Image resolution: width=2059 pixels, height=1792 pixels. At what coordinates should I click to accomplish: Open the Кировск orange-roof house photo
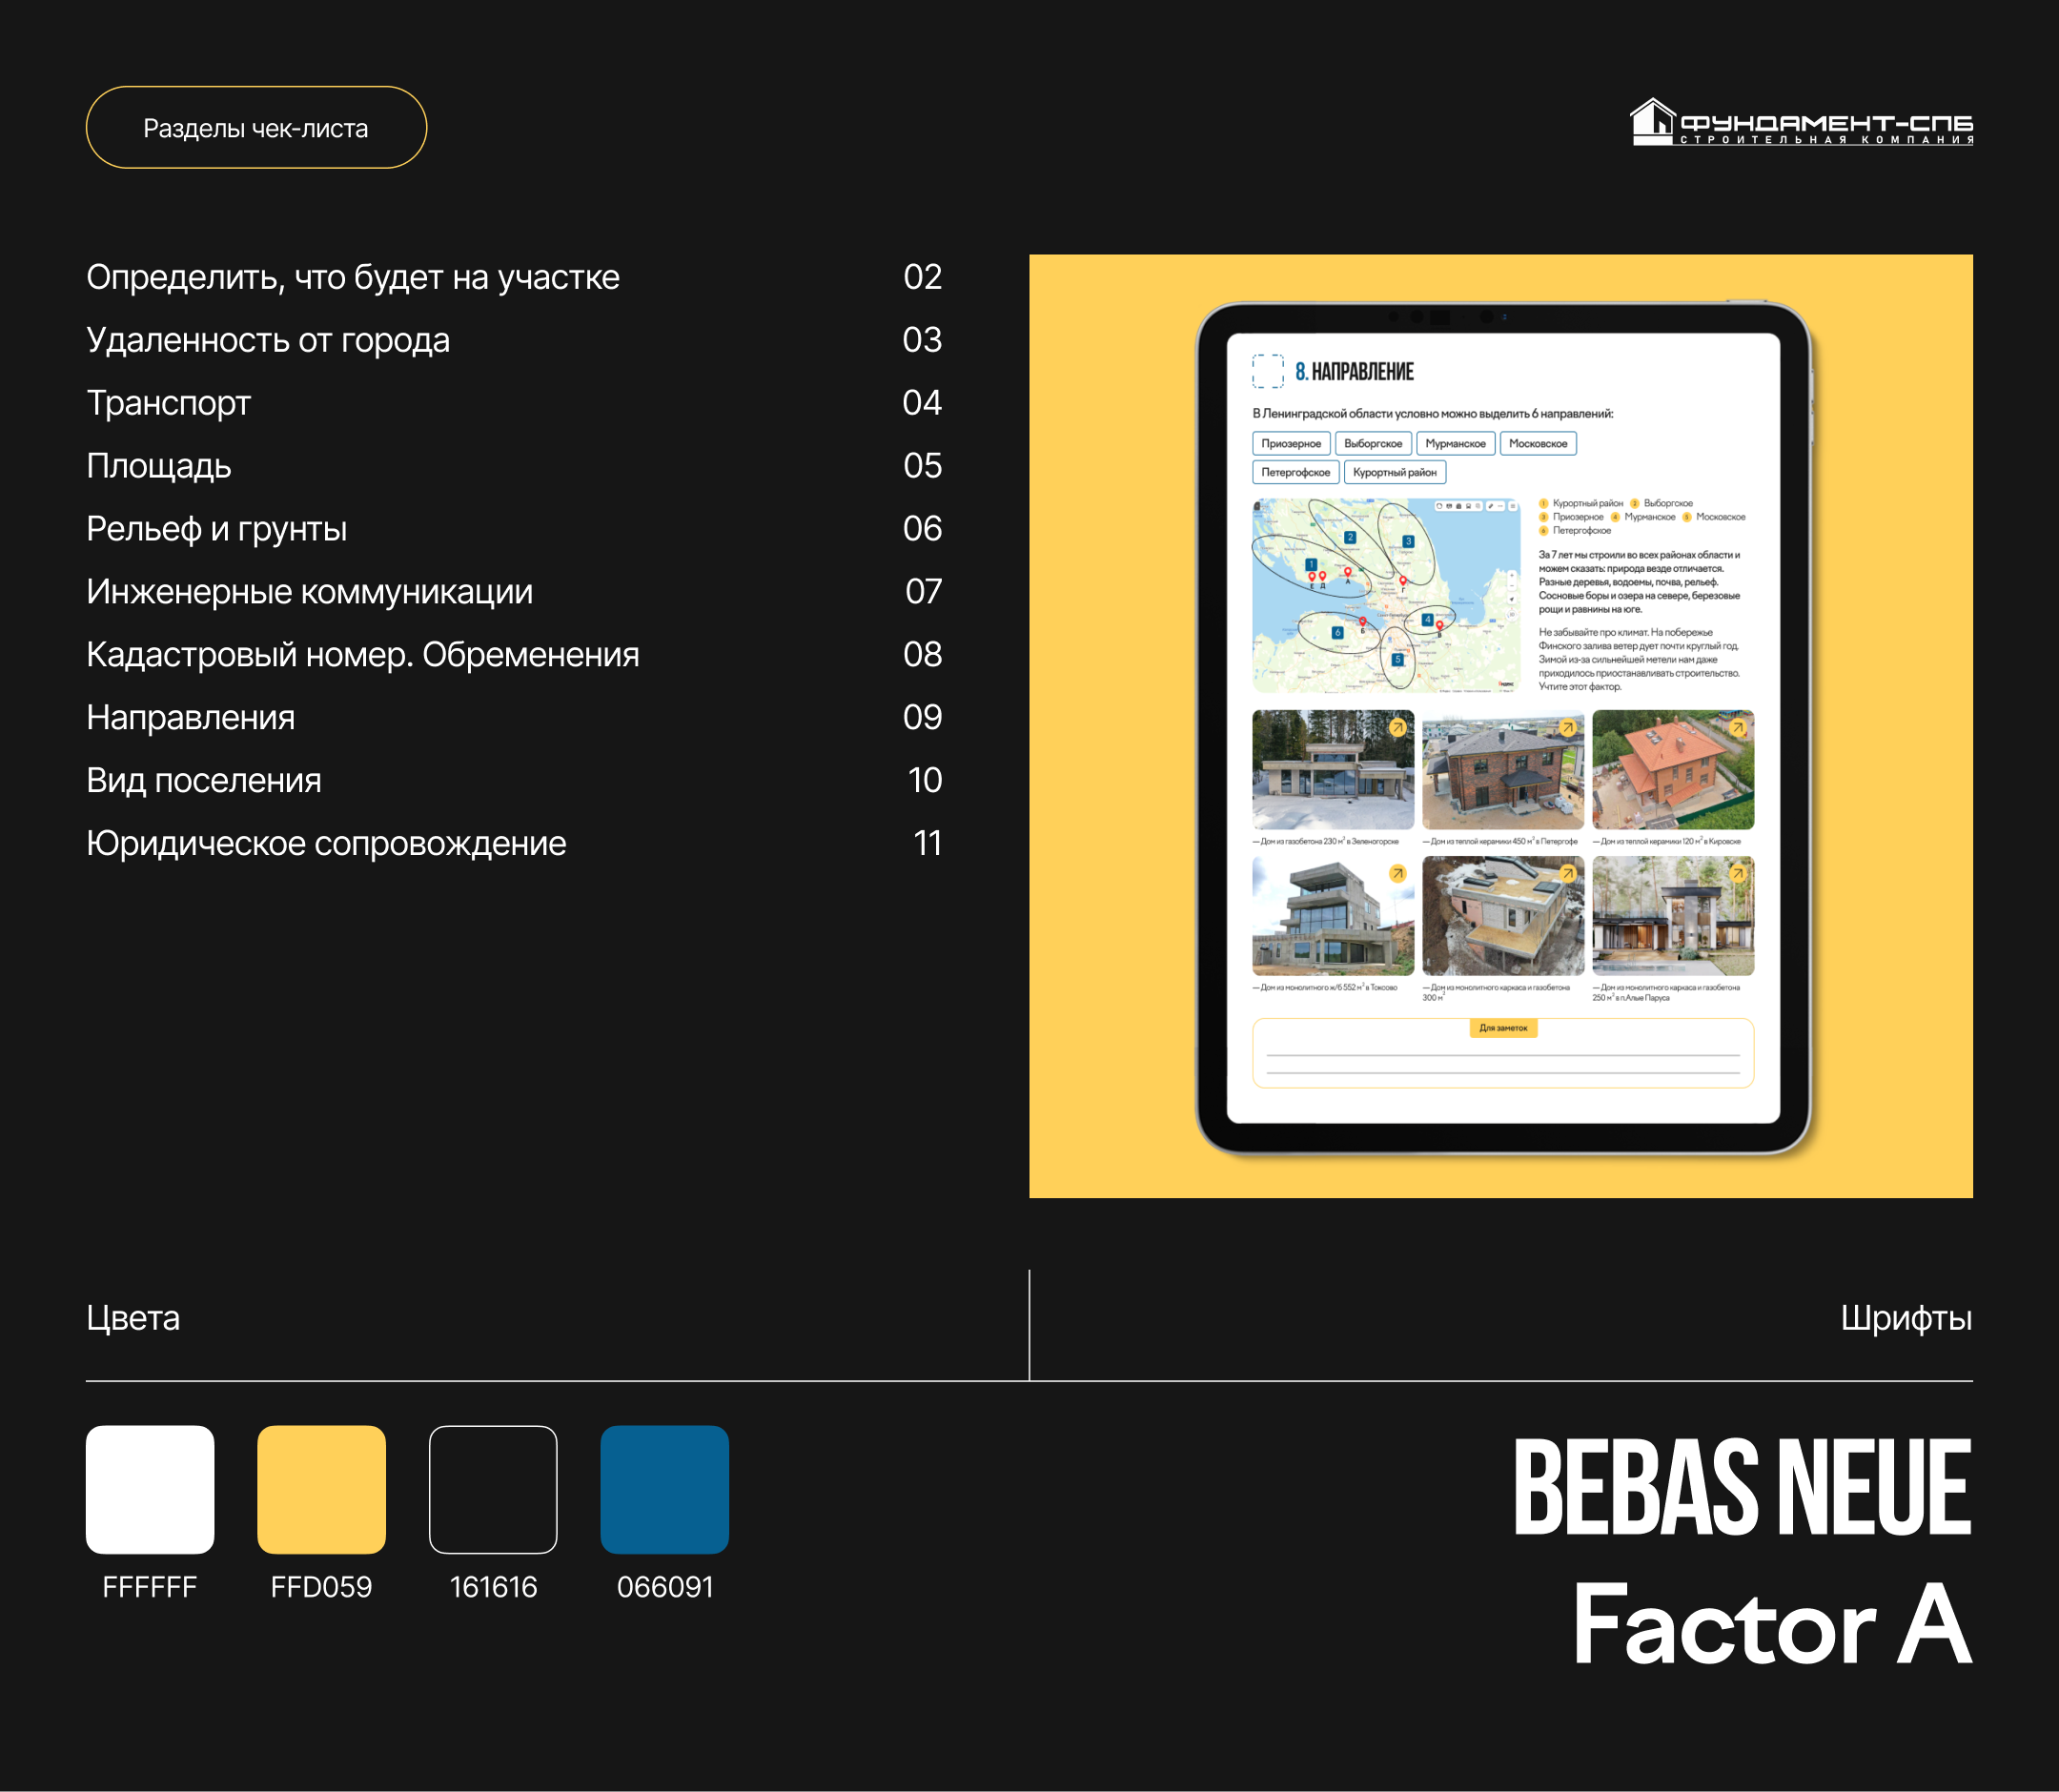tap(1673, 770)
